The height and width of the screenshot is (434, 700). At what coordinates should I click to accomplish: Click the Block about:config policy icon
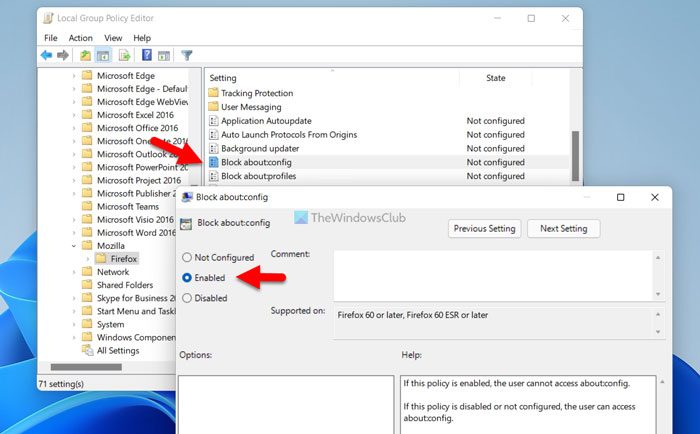[x=214, y=162]
